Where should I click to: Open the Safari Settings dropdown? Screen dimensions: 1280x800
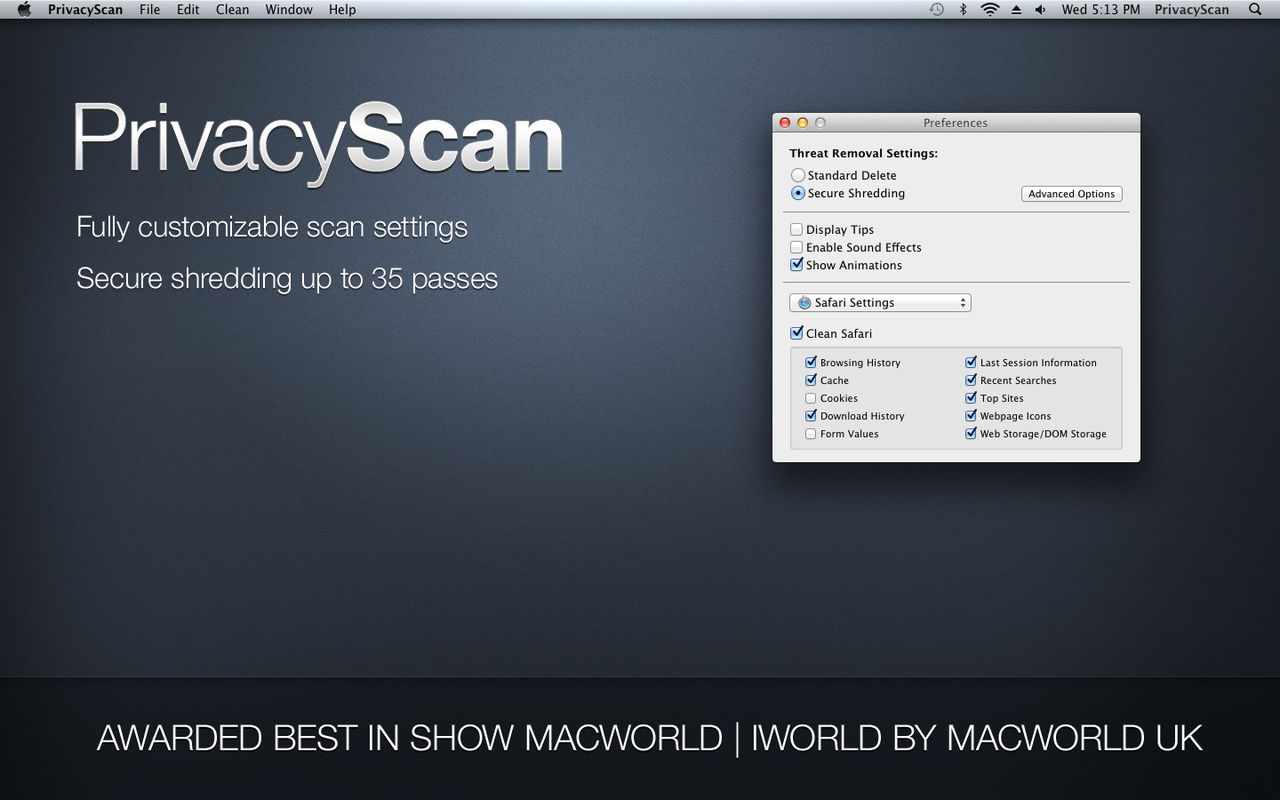880,302
